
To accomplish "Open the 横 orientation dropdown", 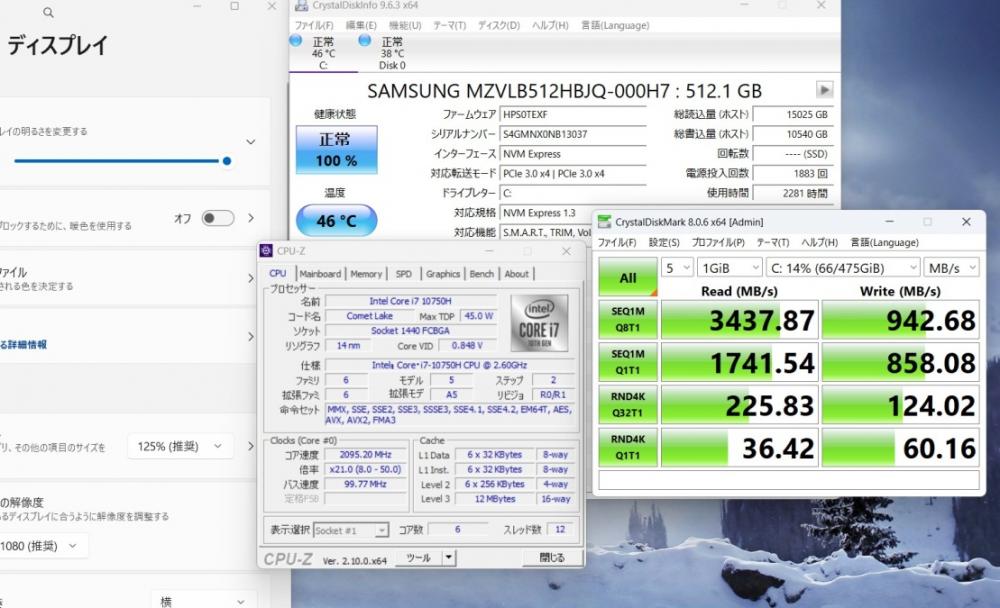I will tap(204, 601).
